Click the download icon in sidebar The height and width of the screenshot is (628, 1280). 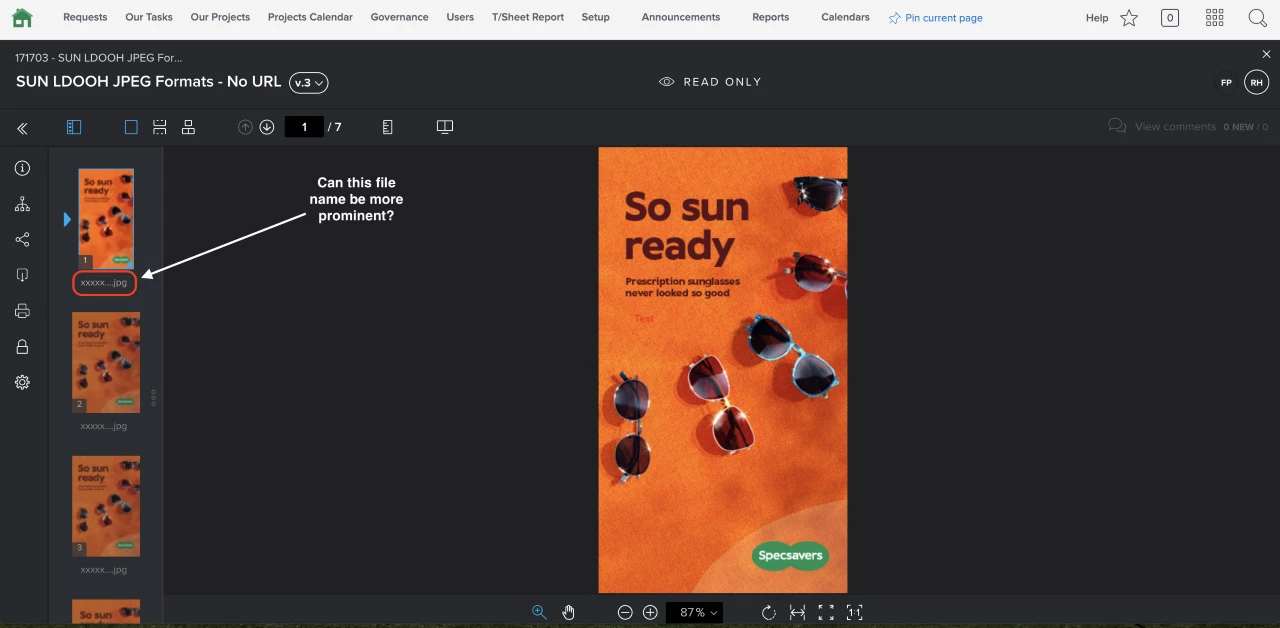pos(22,275)
